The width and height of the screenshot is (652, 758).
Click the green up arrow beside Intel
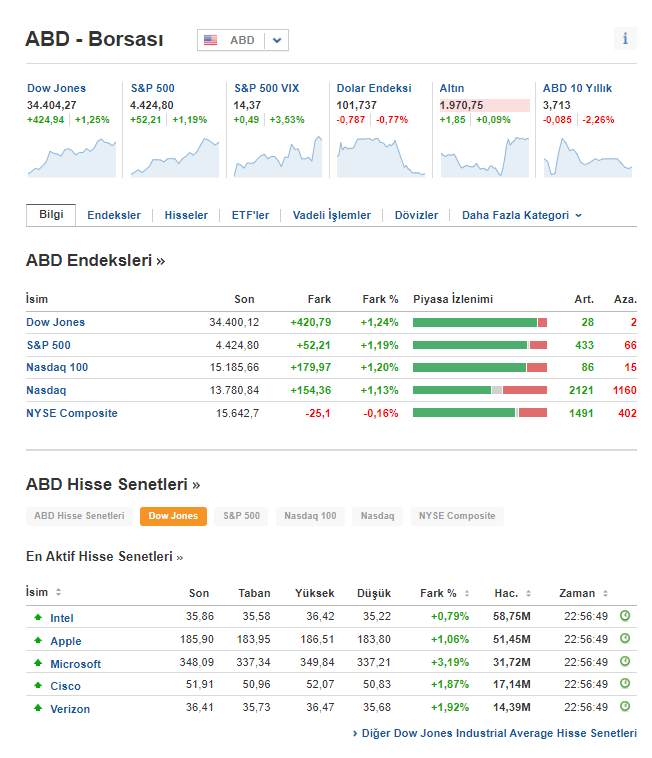pos(38,618)
